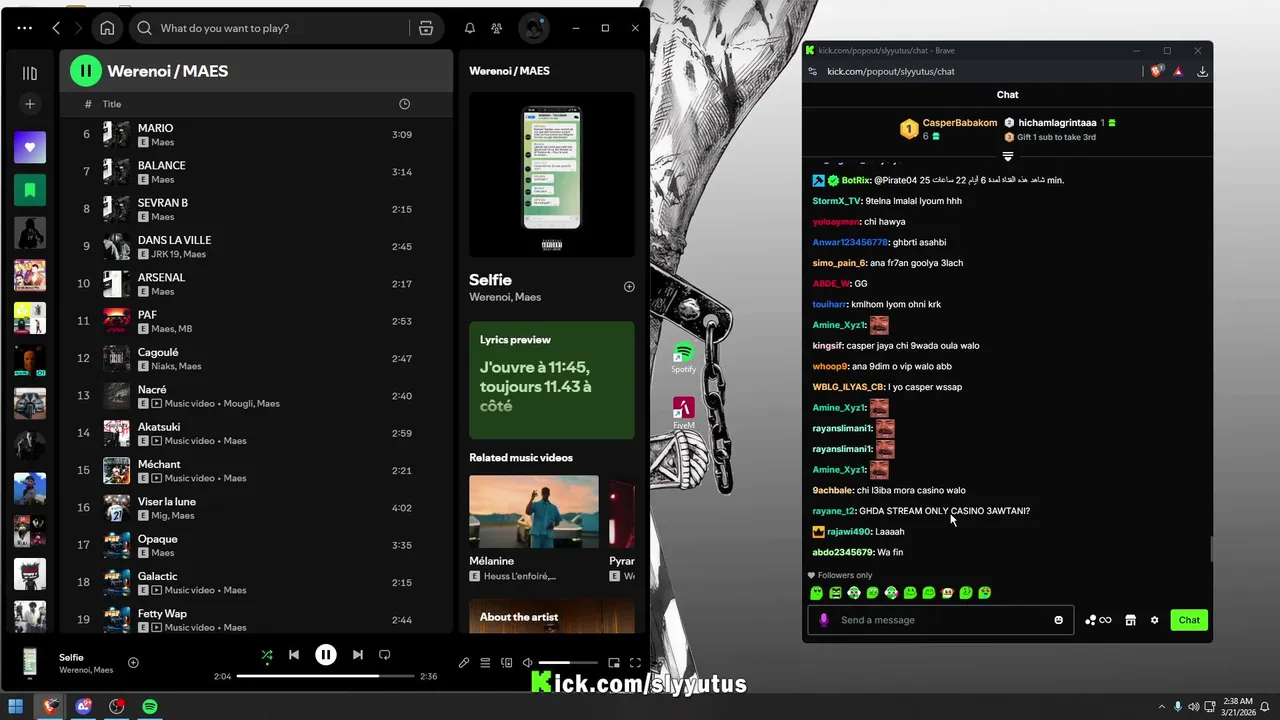Select track DANS LA VILLE
1280x720 pixels.
pos(255,246)
